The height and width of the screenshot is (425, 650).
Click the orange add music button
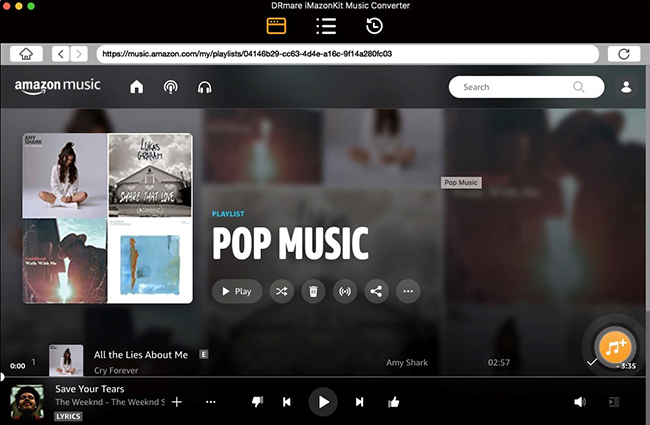point(615,347)
